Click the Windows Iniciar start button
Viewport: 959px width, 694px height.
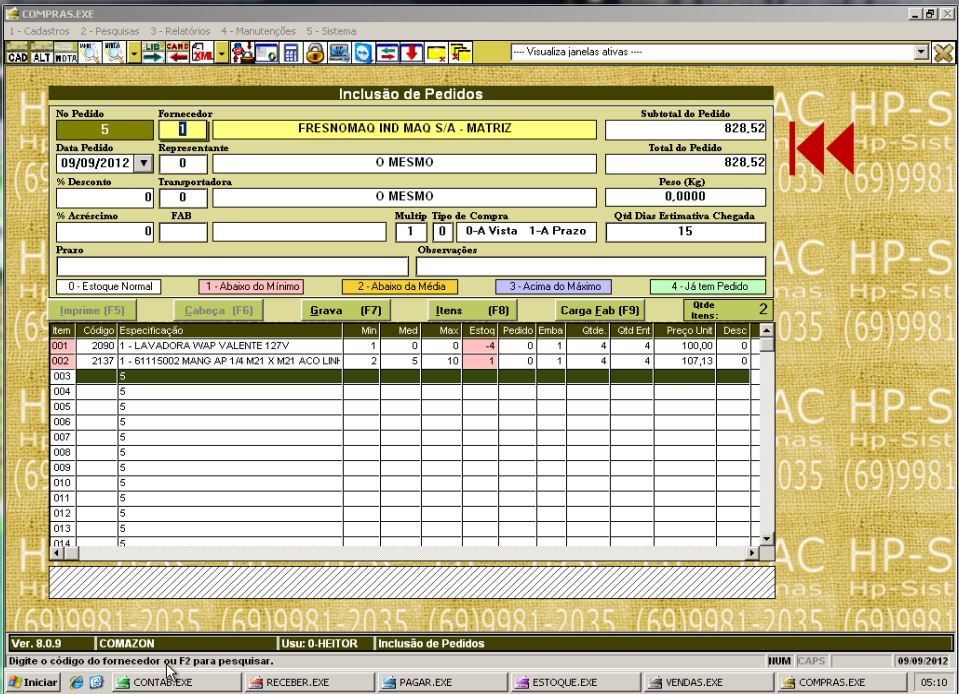click(x=34, y=682)
